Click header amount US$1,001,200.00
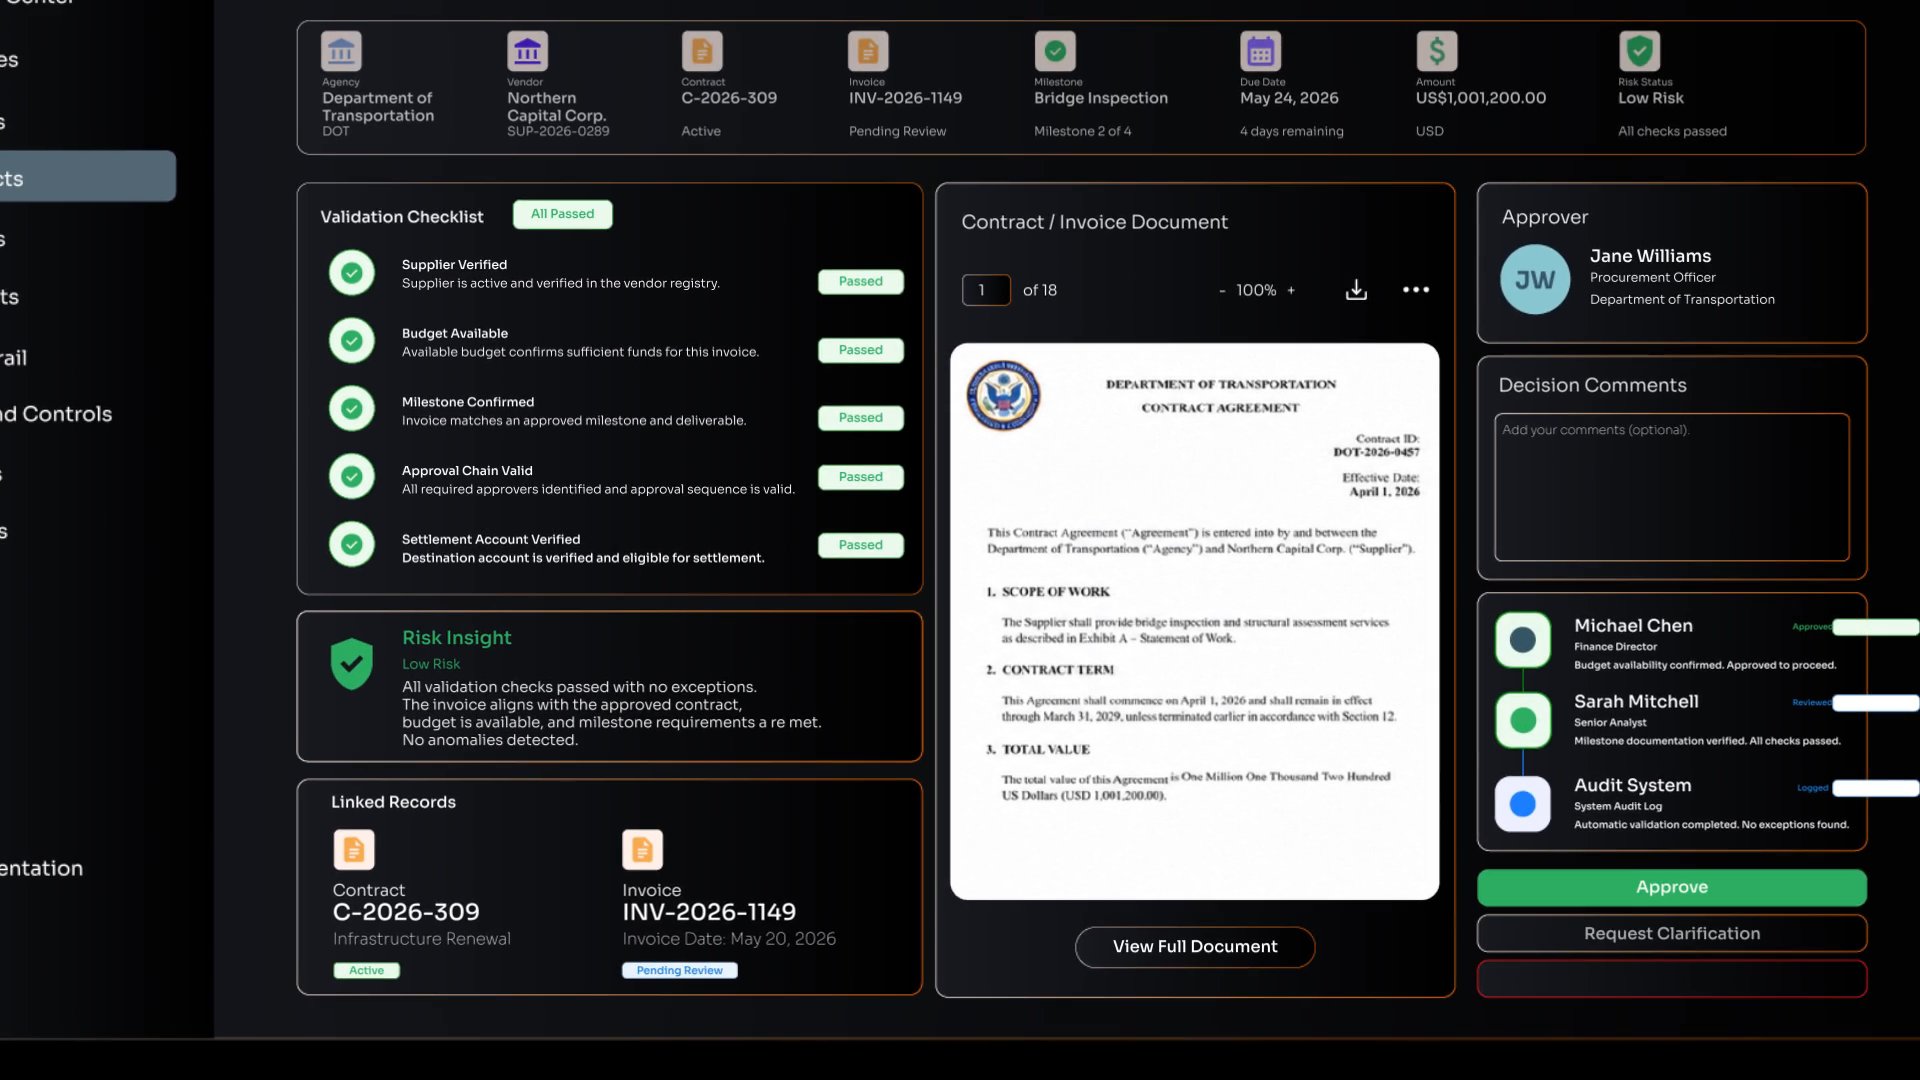This screenshot has width=1920, height=1080. tap(1481, 98)
